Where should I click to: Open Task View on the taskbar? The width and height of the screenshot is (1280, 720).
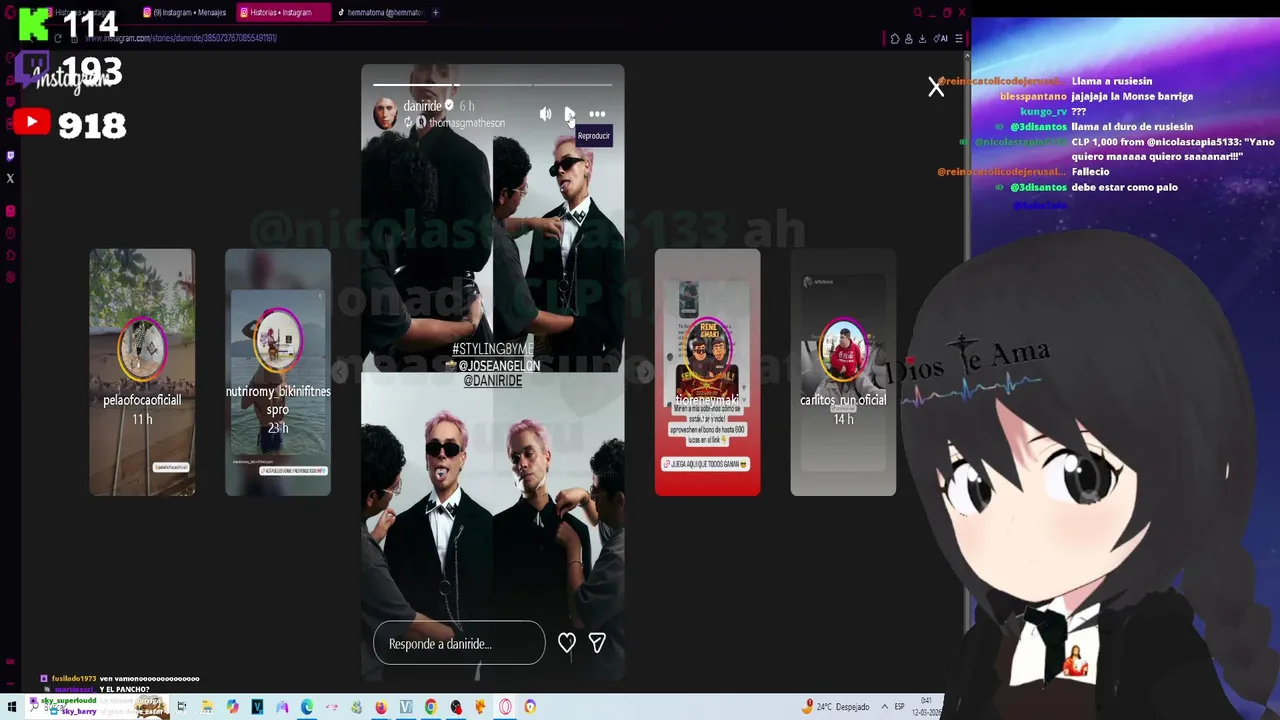[x=182, y=707]
